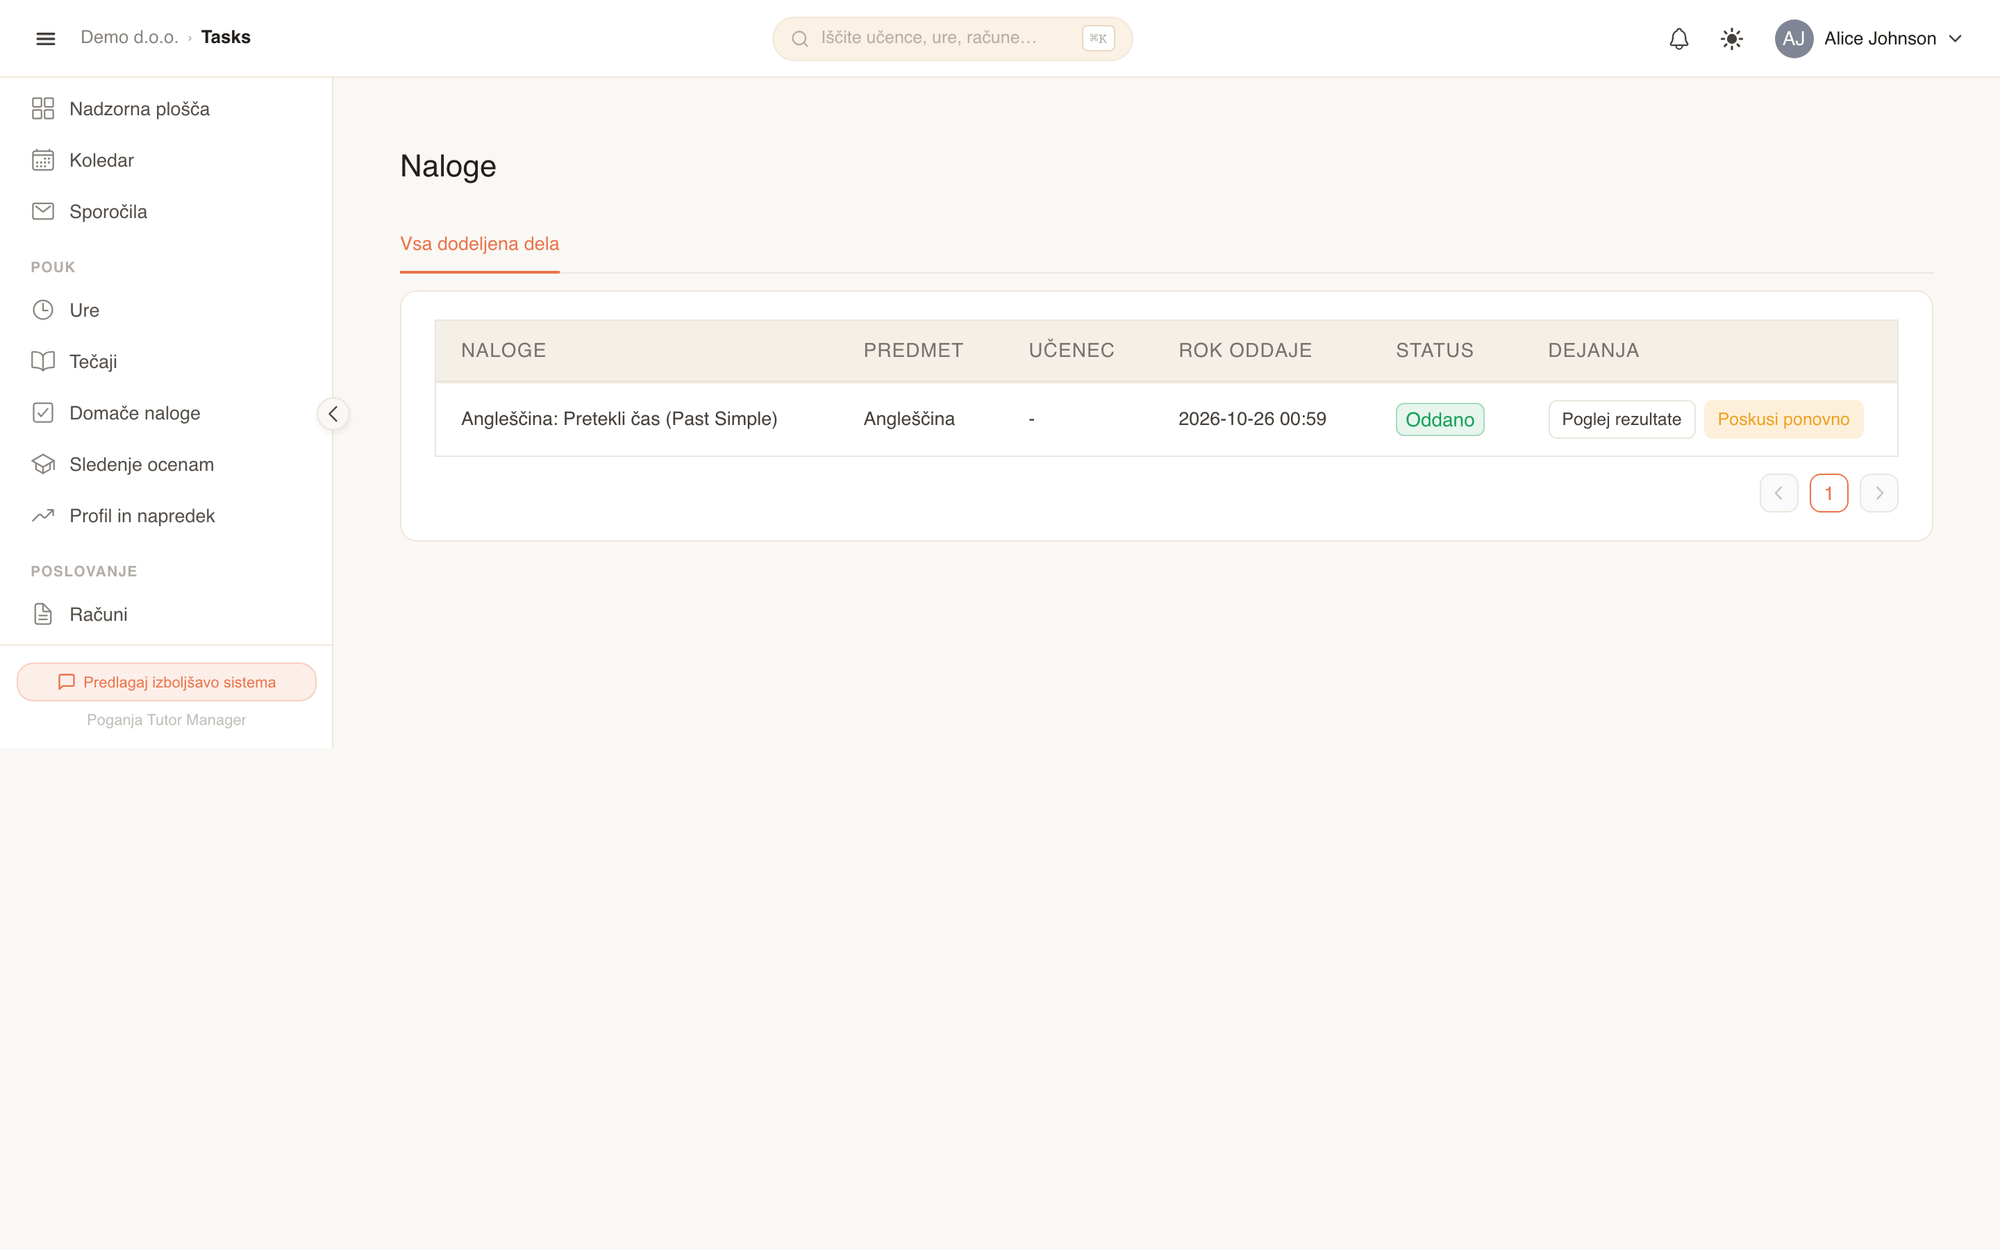Select the 'Vsa dodeljena dela' tab

(x=480, y=244)
